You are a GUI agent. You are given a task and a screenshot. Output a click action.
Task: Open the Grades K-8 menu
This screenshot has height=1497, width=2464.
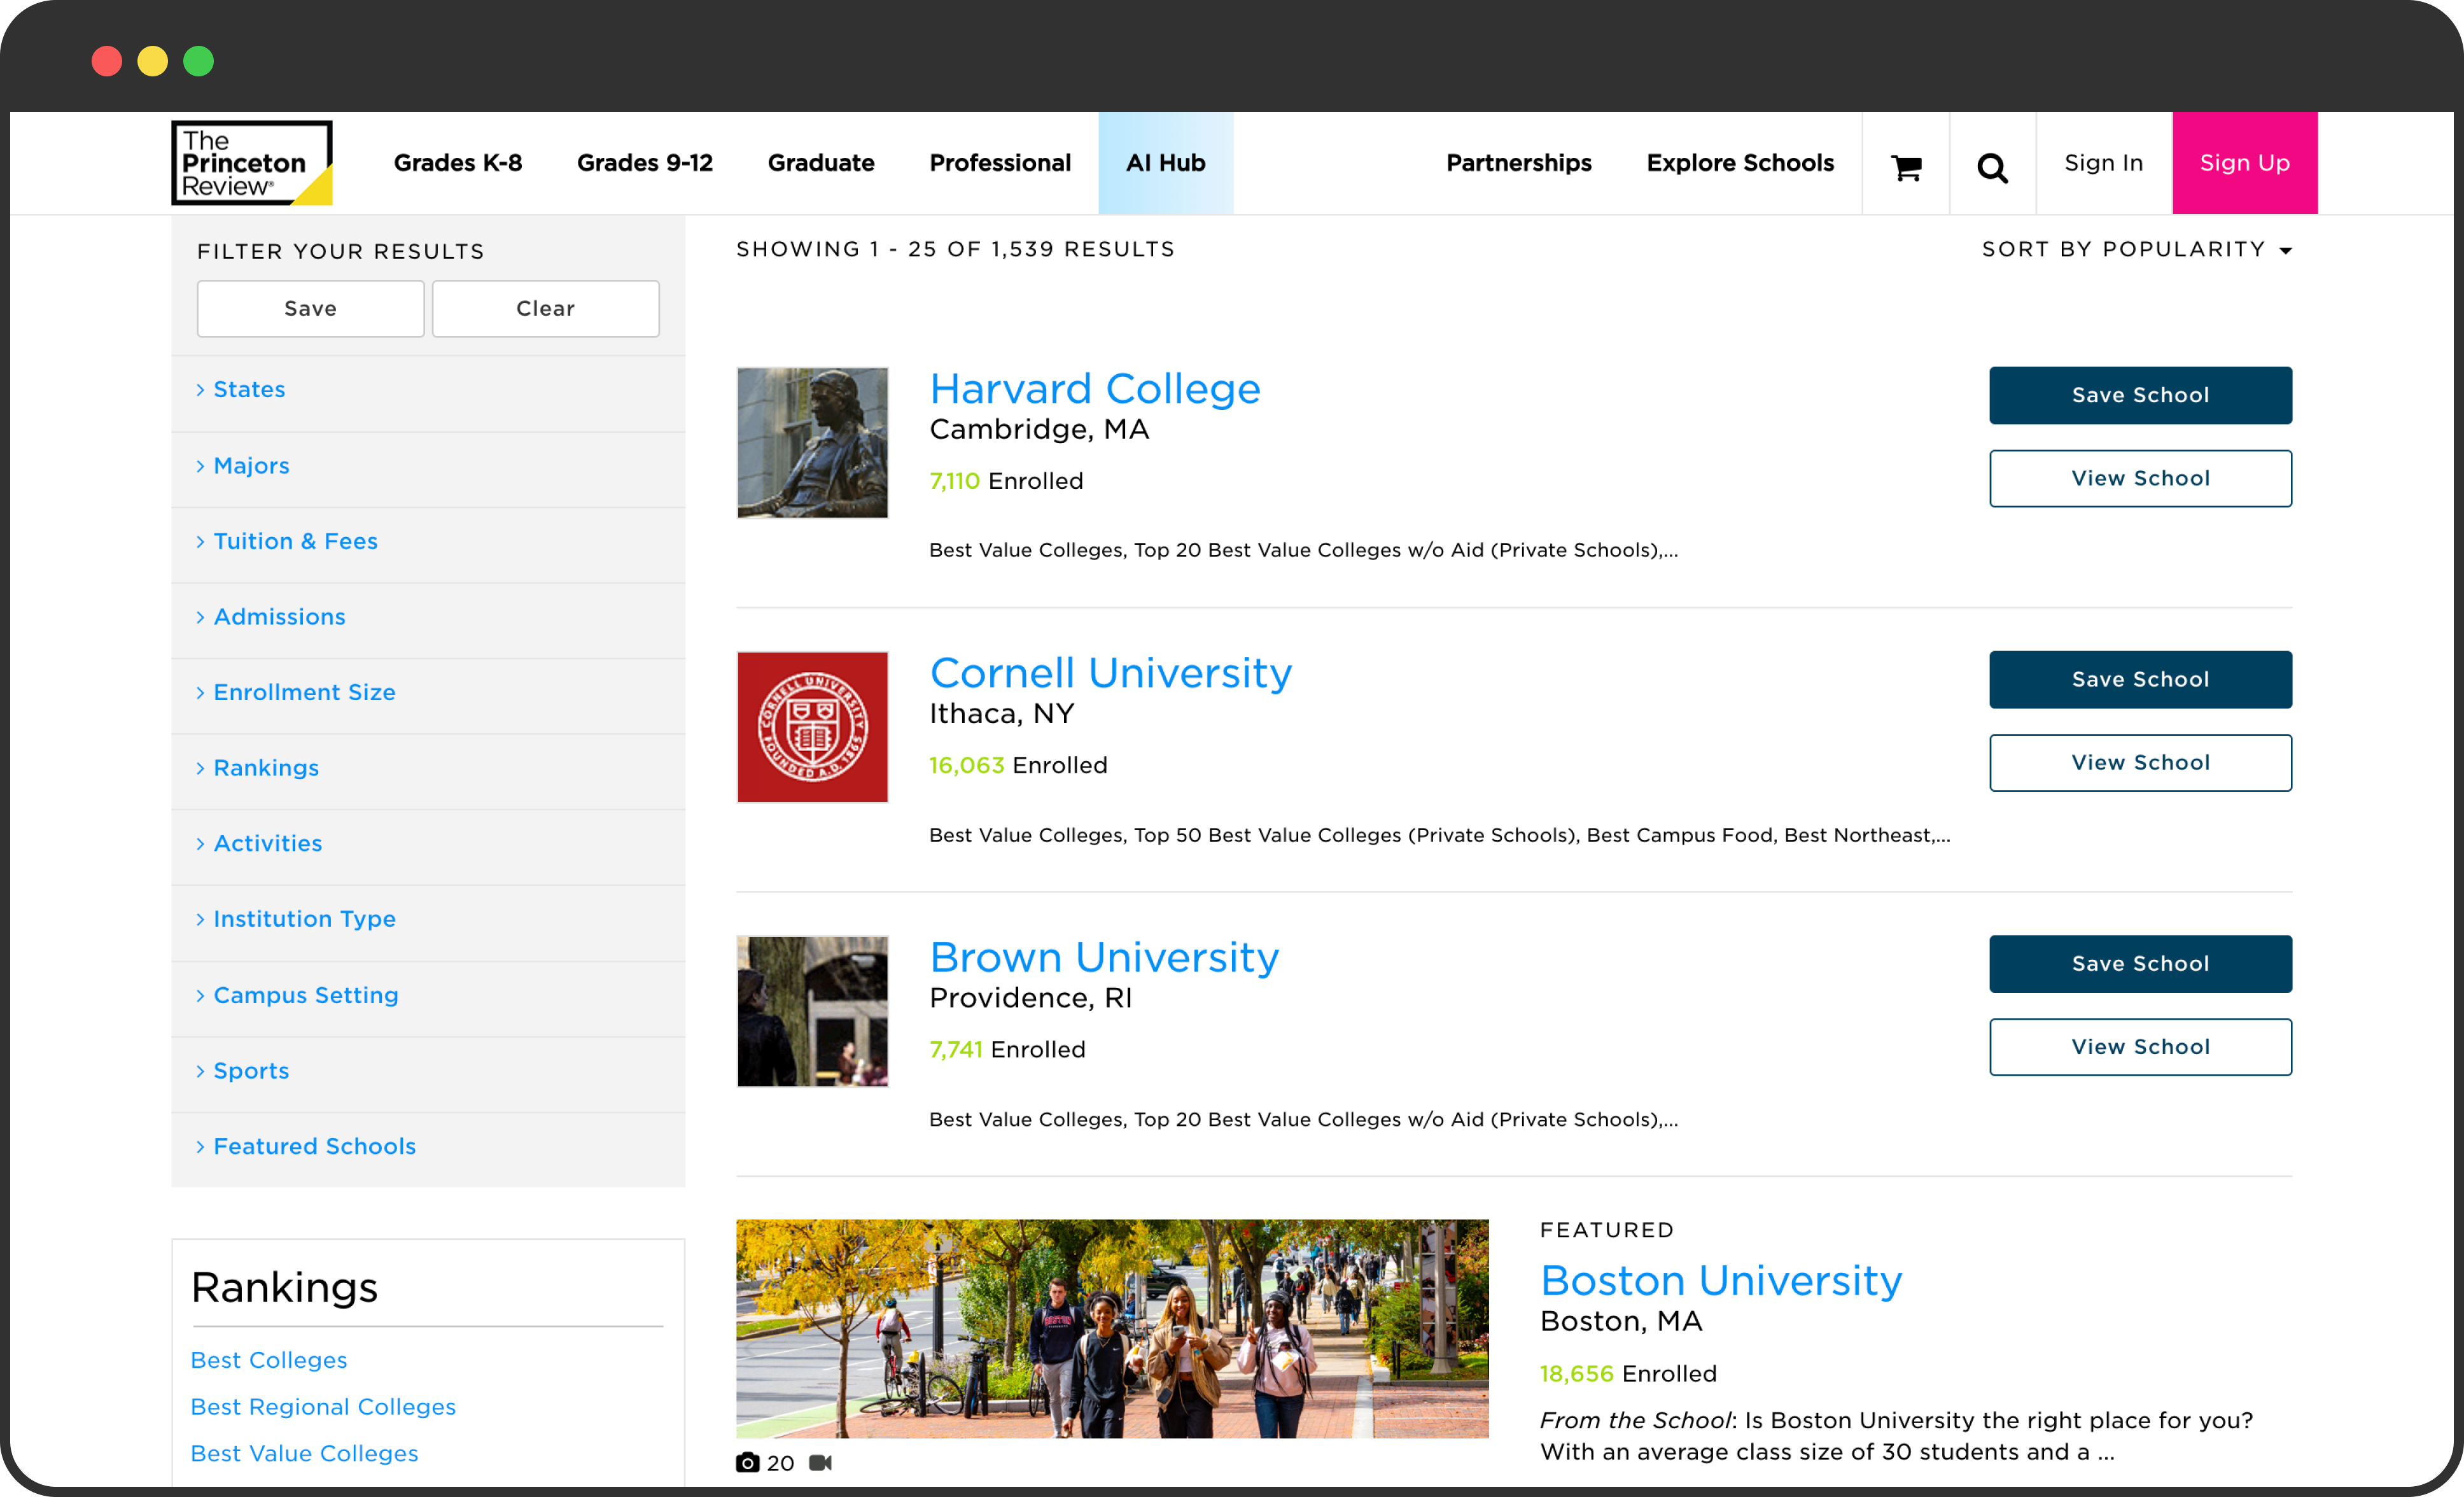click(x=458, y=163)
